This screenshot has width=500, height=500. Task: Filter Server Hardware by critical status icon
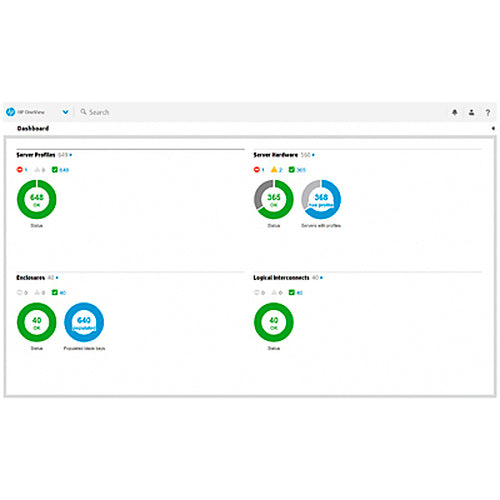pyautogui.click(x=256, y=170)
